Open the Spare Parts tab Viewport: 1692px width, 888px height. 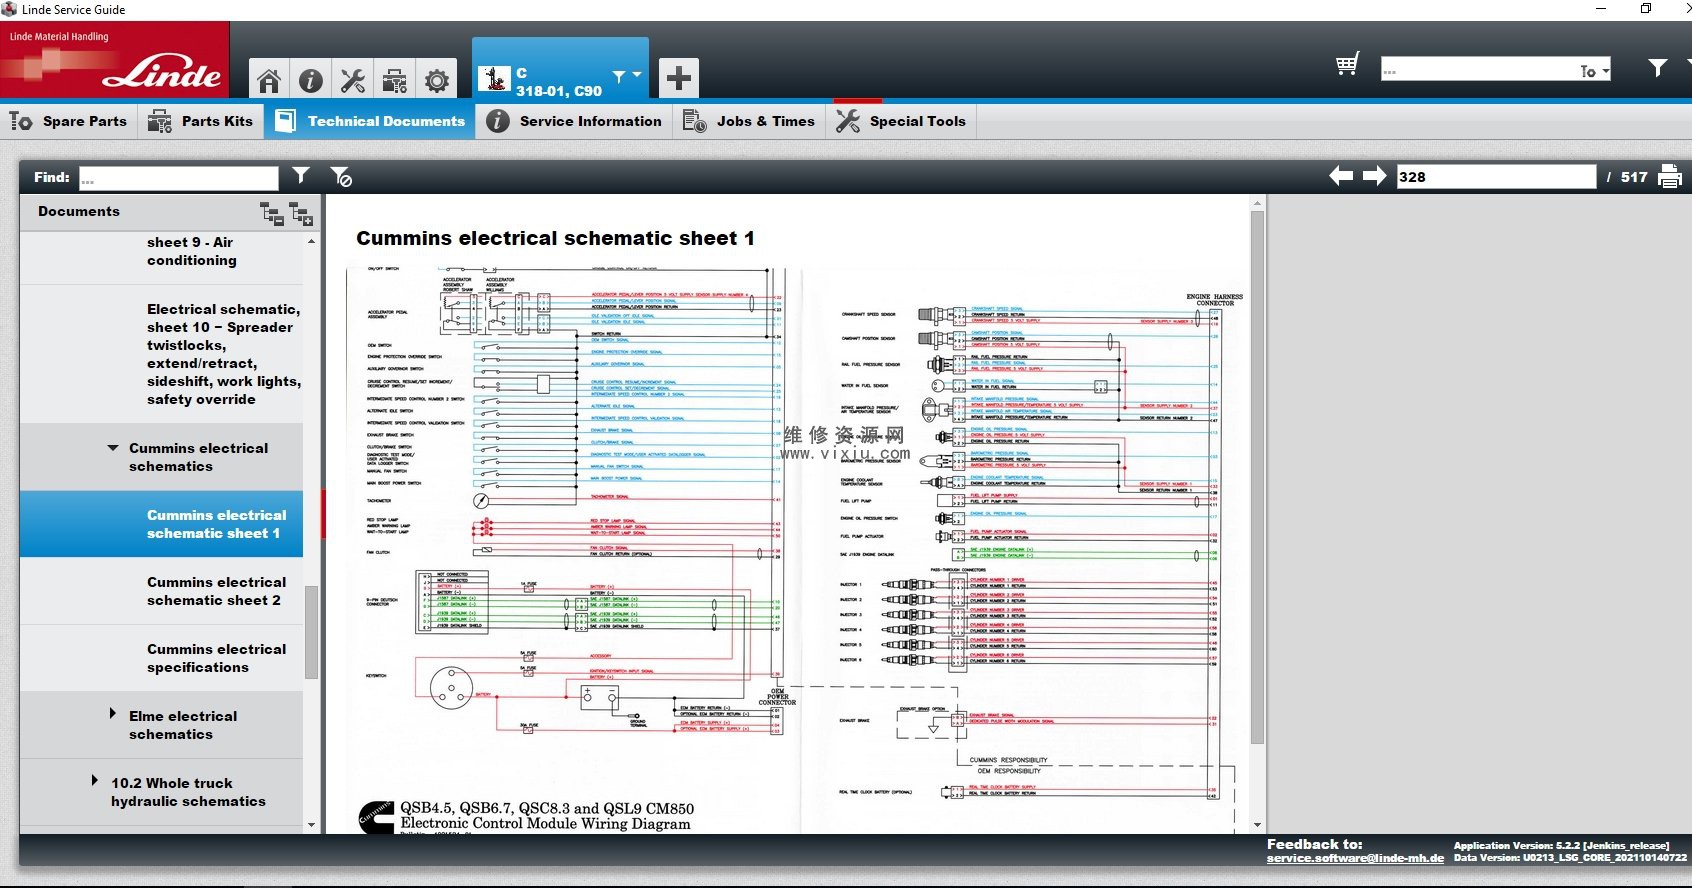click(69, 121)
